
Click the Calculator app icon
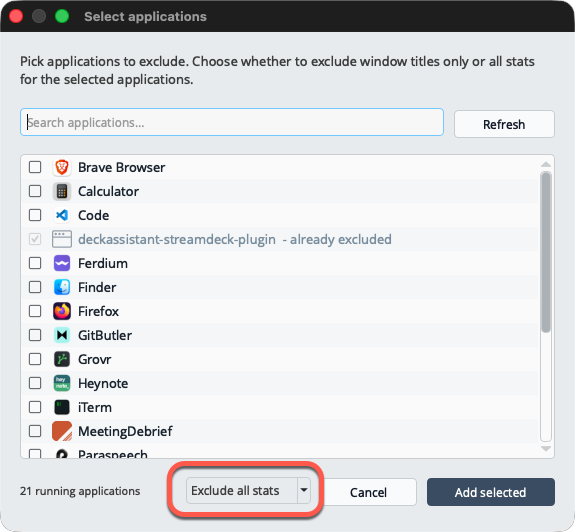click(62, 191)
